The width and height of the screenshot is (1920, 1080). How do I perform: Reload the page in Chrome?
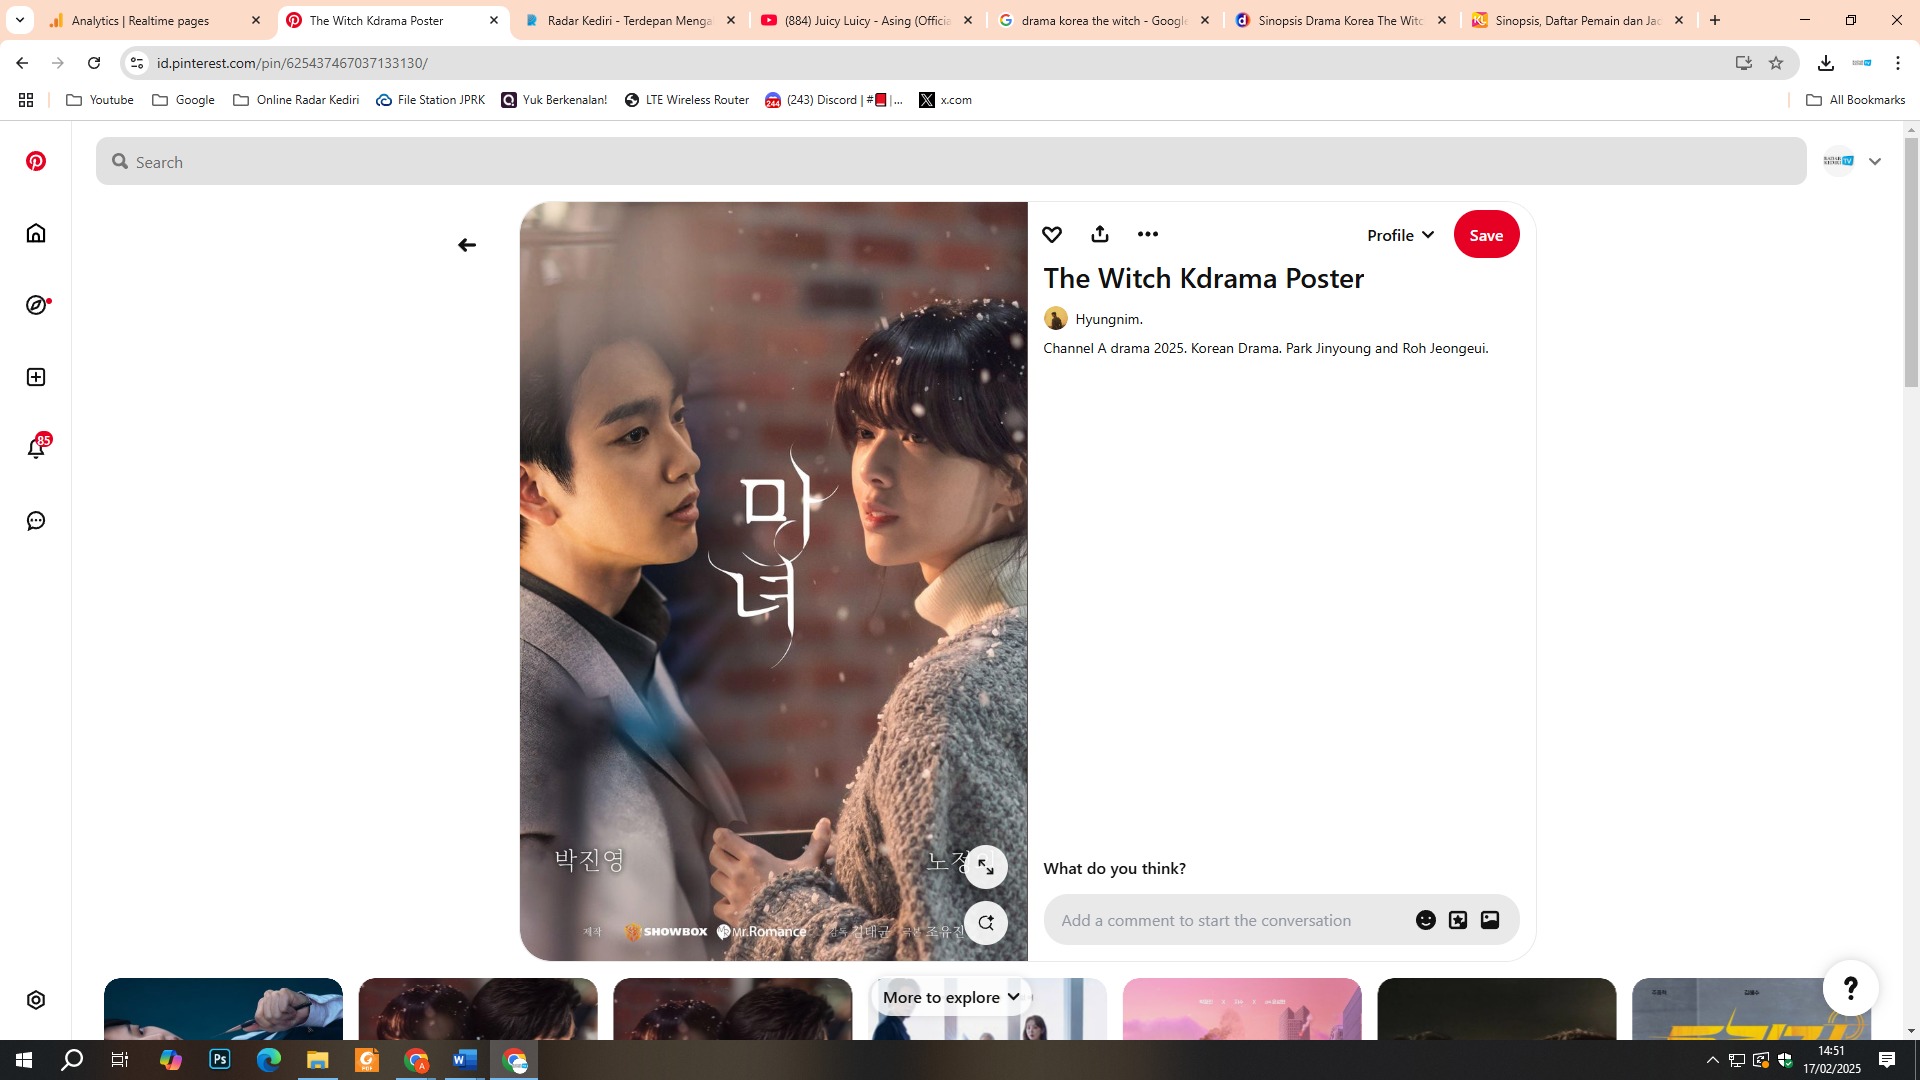(94, 63)
